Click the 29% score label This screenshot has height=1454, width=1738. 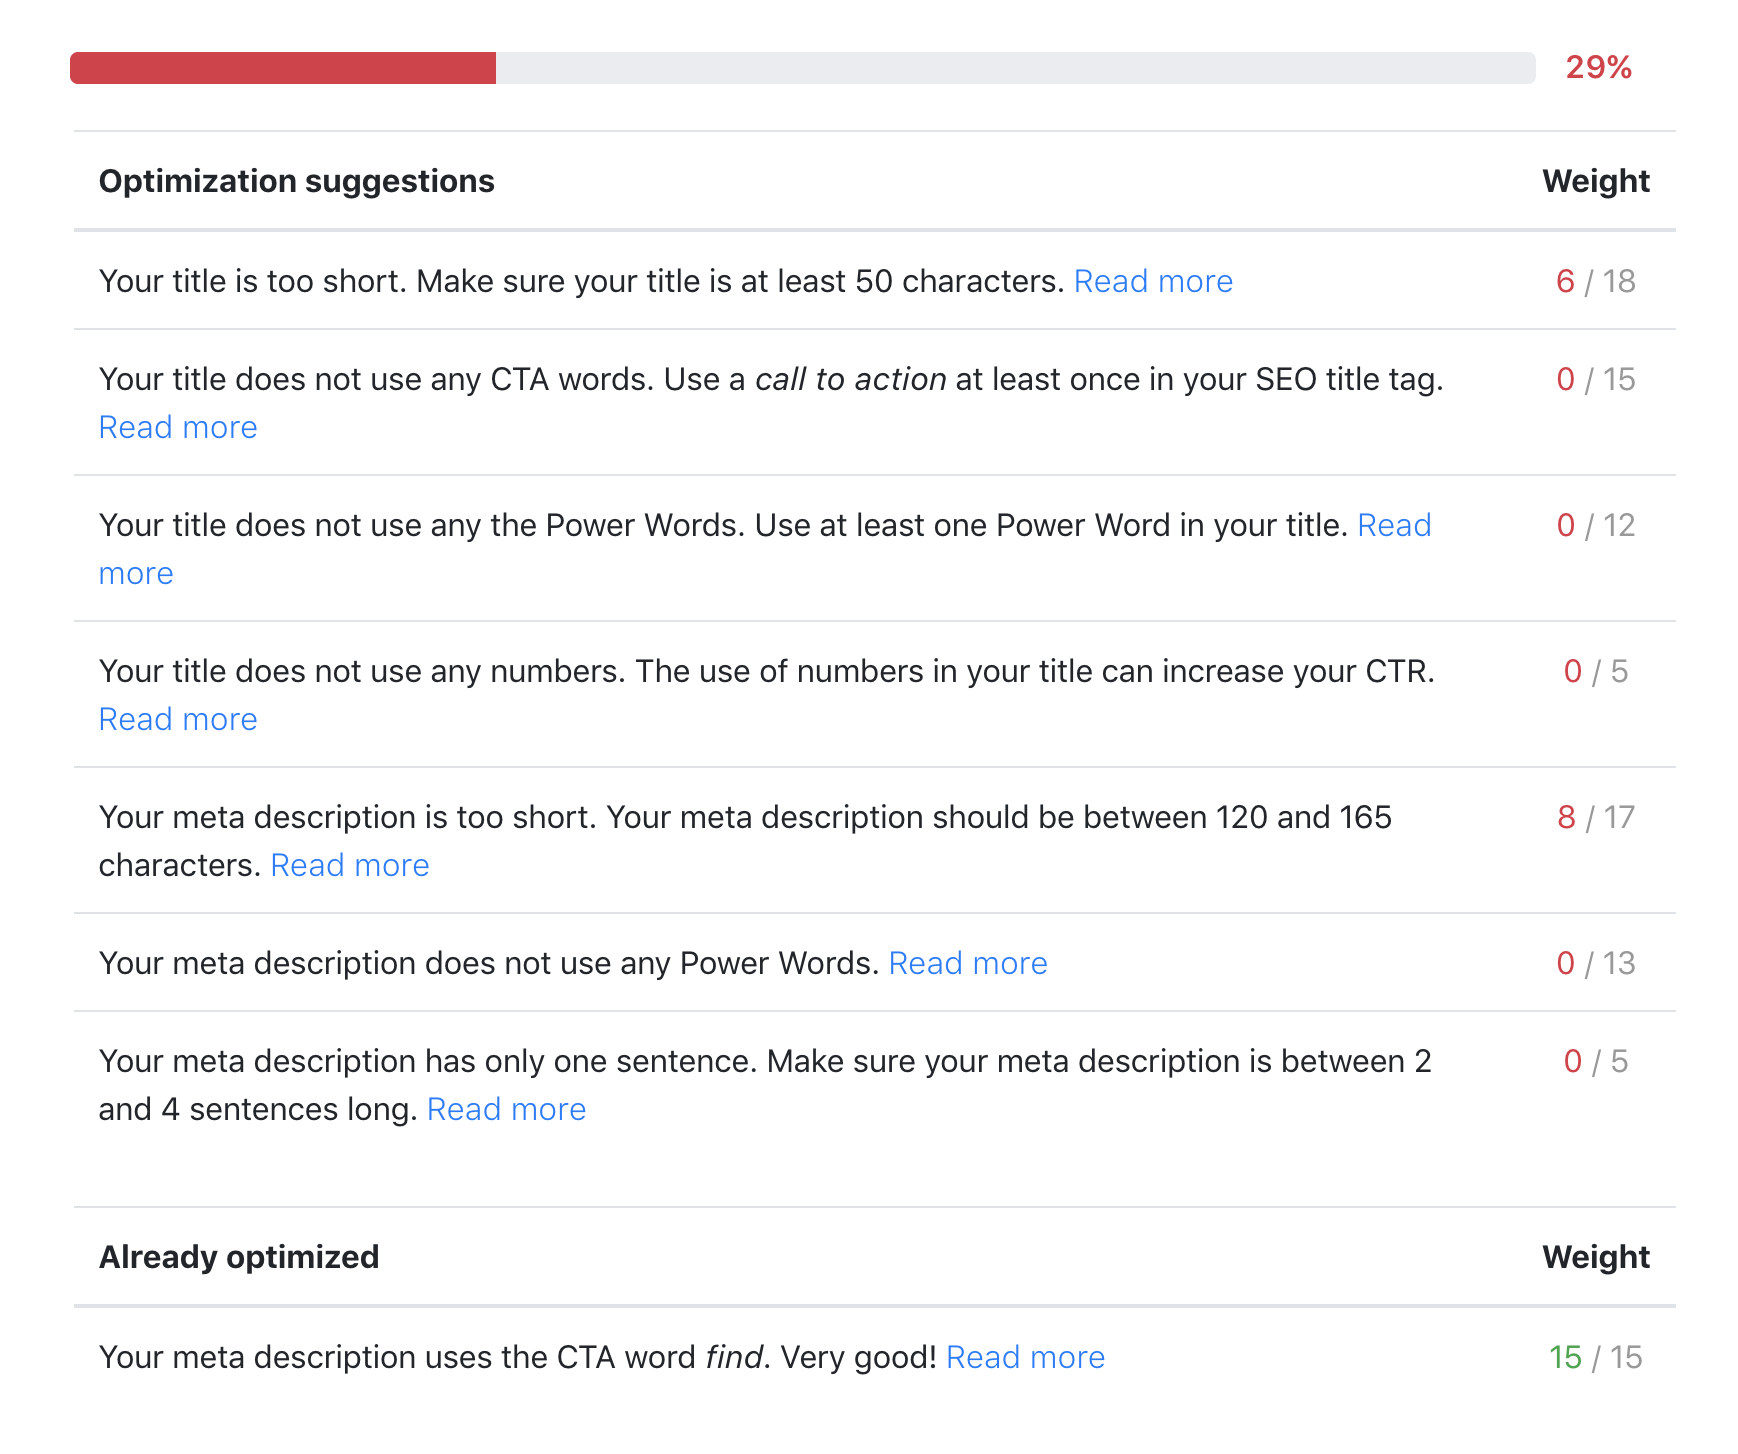pos(1598,67)
